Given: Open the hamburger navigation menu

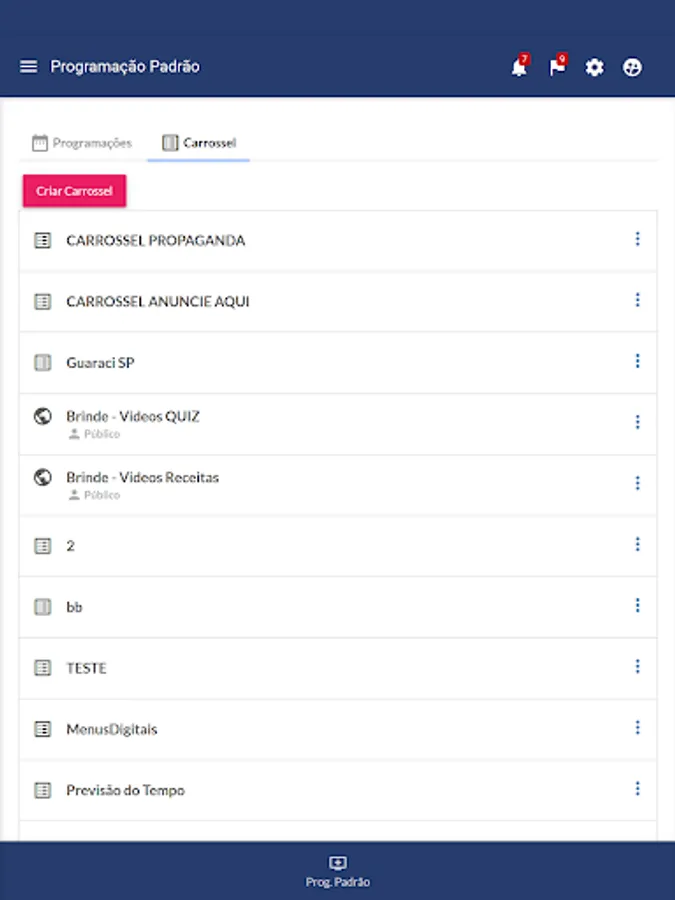Looking at the screenshot, I should click(29, 67).
